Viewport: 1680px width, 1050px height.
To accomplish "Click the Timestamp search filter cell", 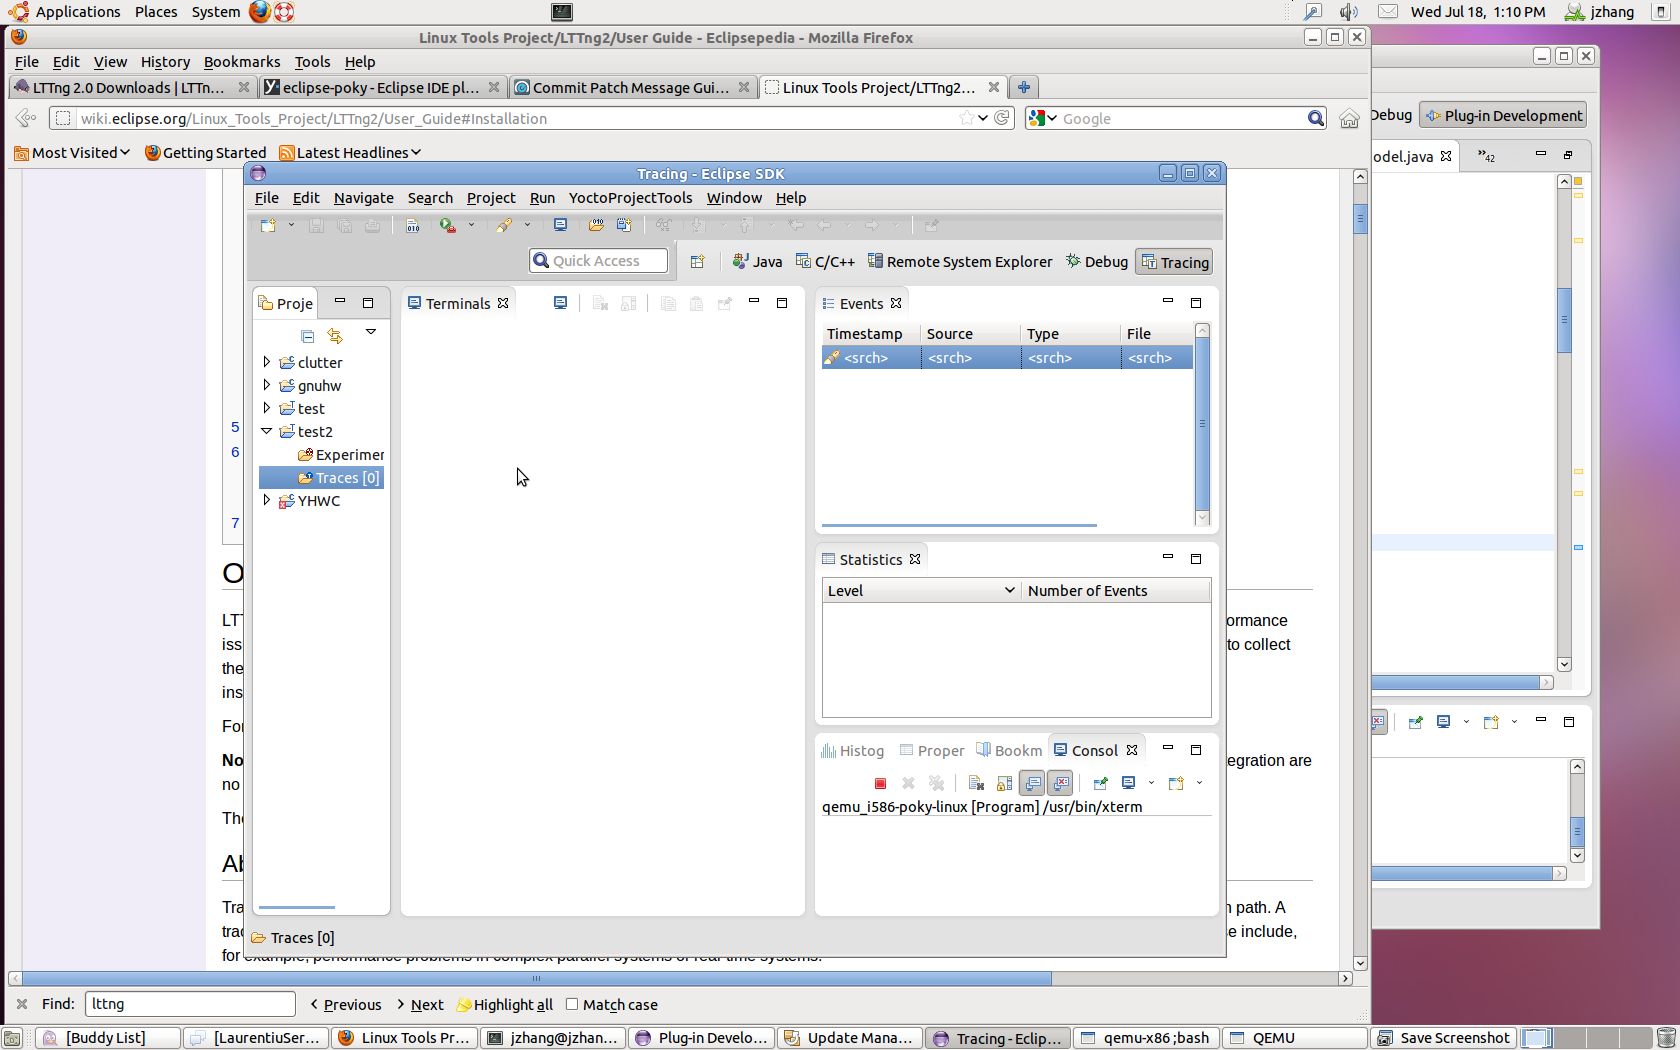I will tap(871, 357).
